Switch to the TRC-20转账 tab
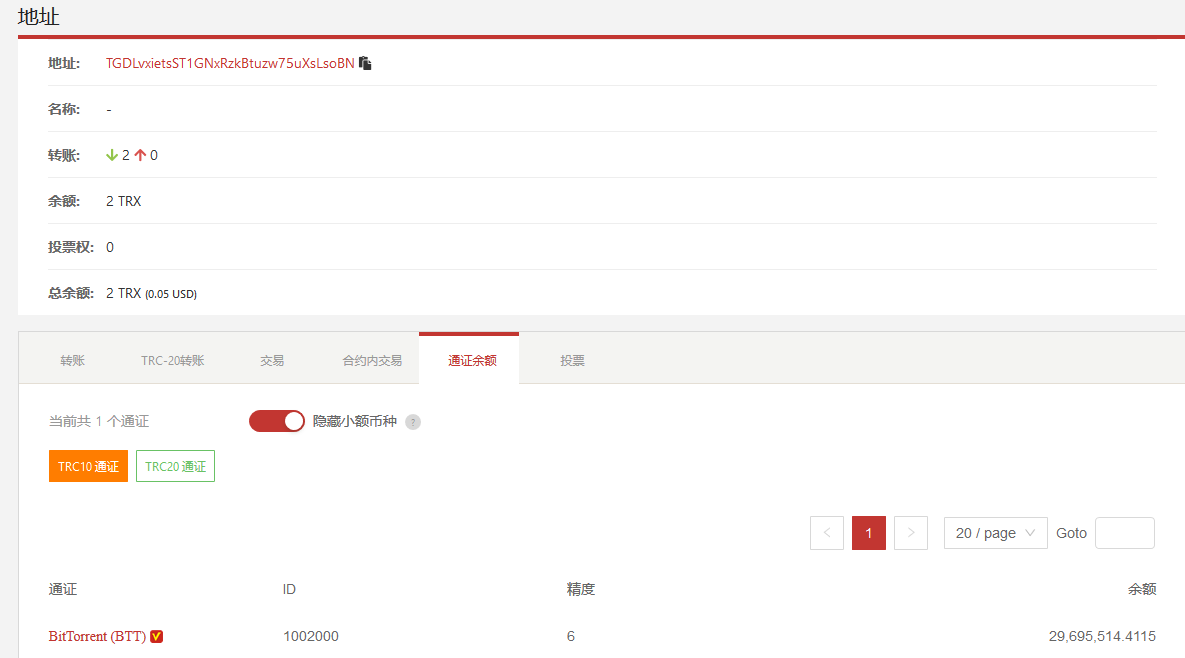The width and height of the screenshot is (1185, 658). point(172,360)
